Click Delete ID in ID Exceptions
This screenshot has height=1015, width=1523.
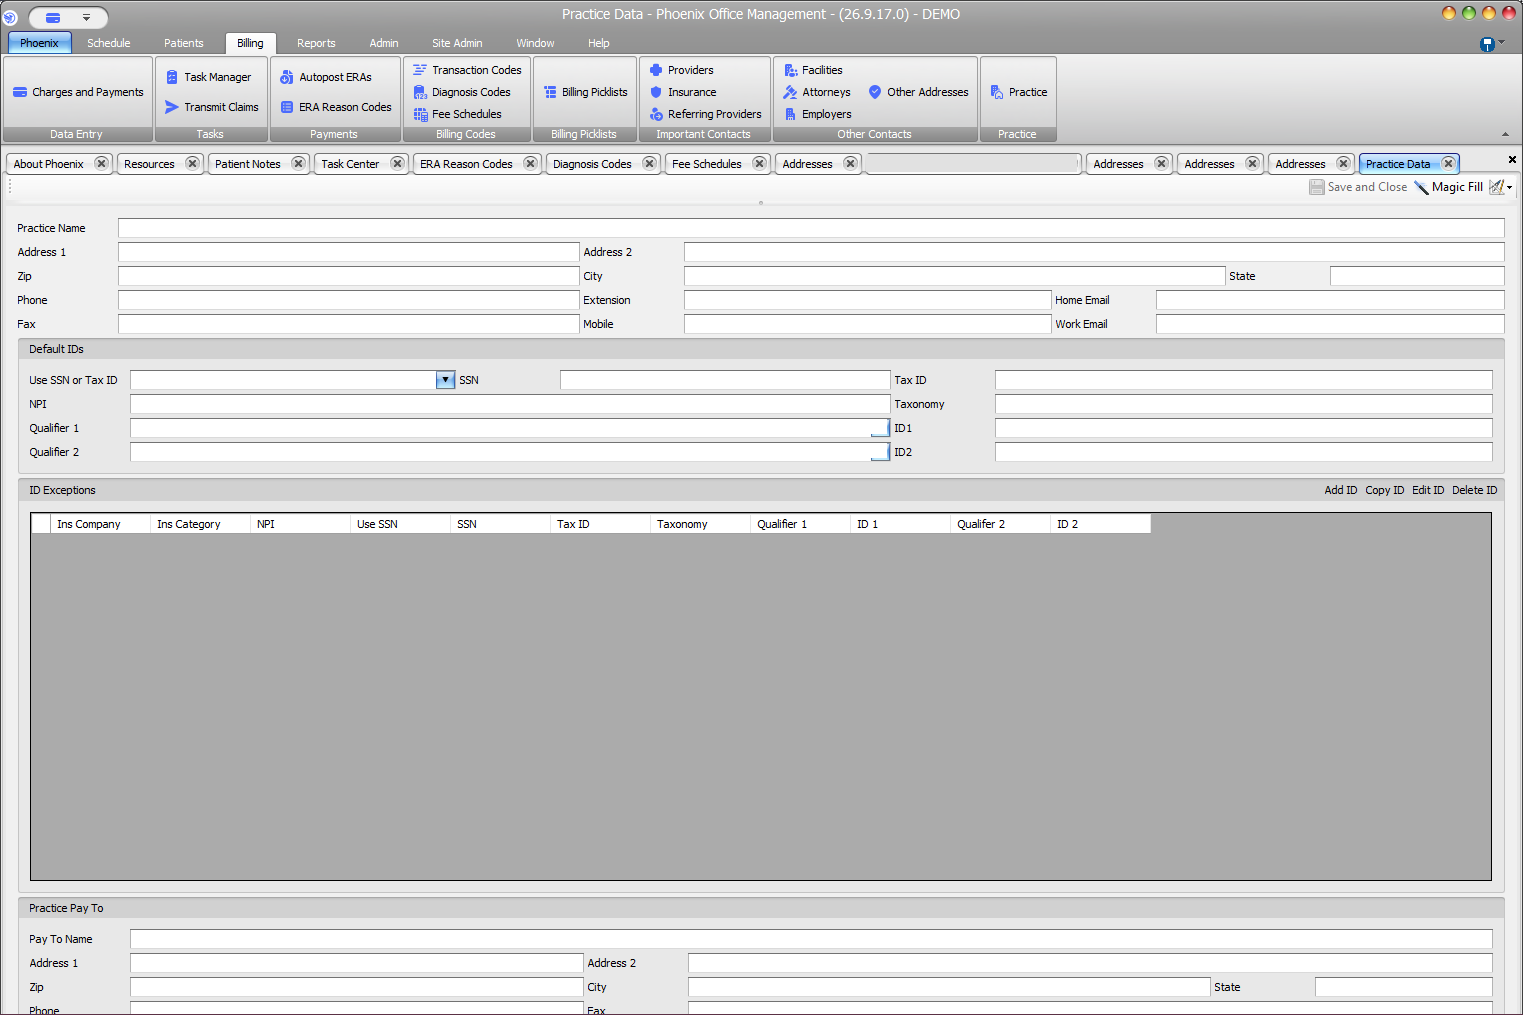click(1474, 490)
